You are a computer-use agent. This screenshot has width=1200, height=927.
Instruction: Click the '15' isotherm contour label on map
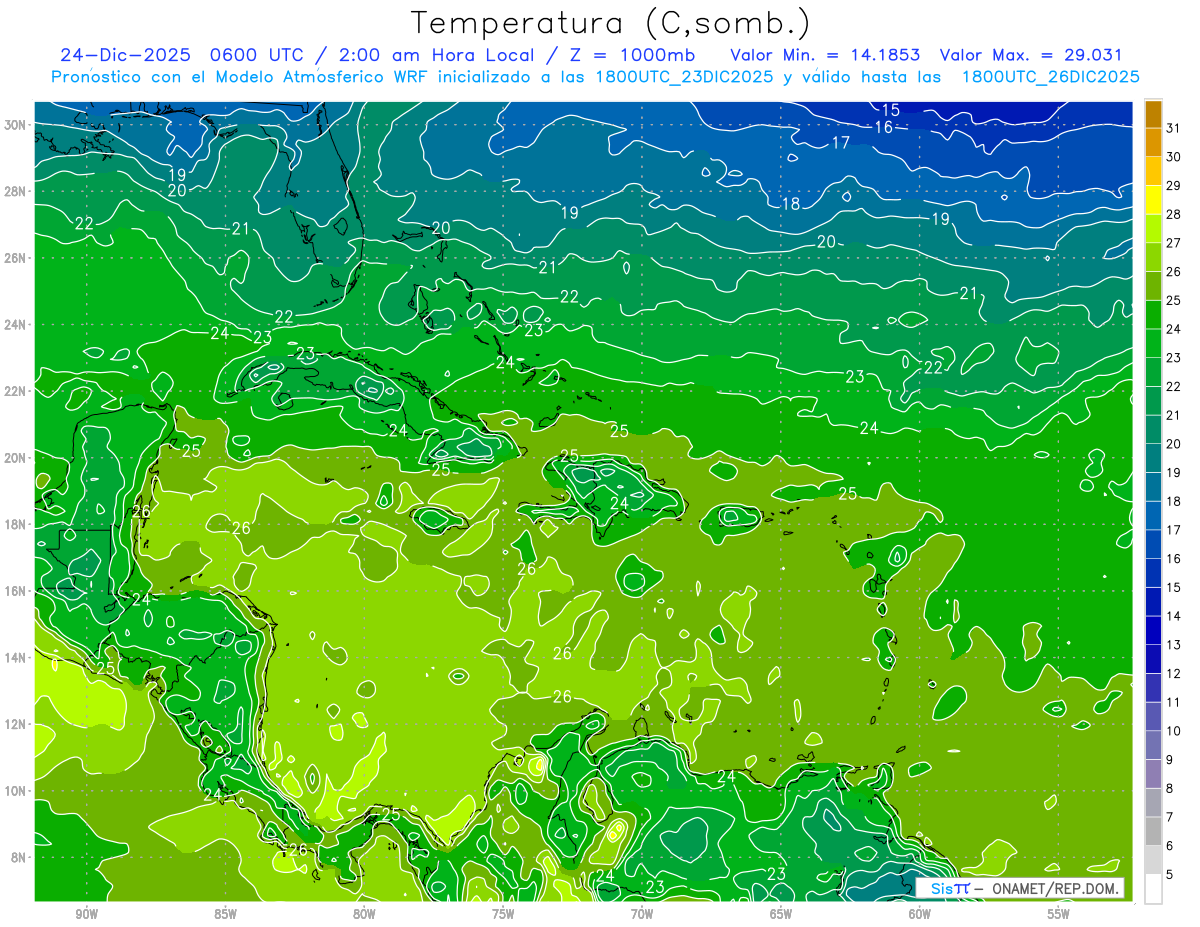point(890,110)
